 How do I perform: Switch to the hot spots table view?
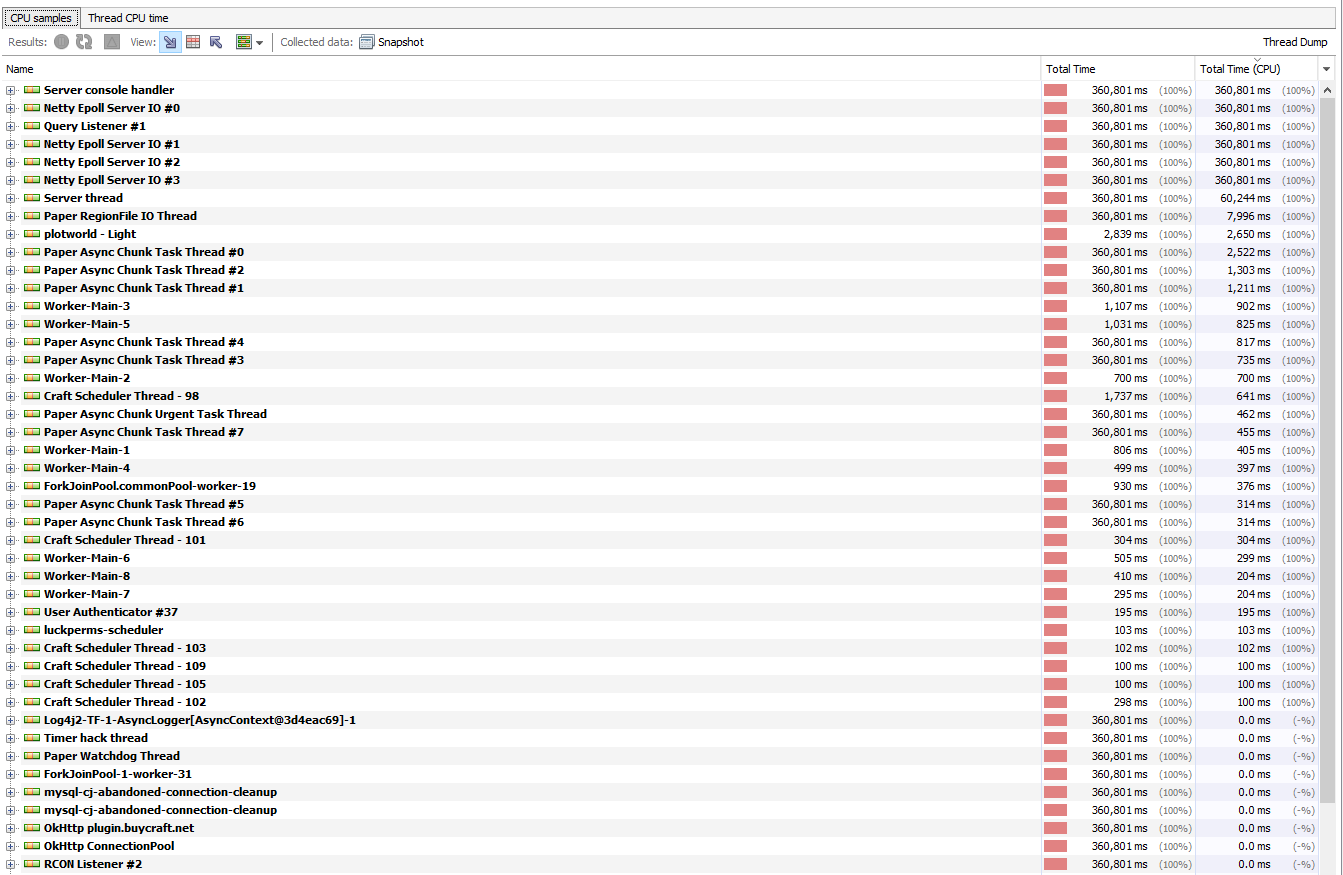193,42
